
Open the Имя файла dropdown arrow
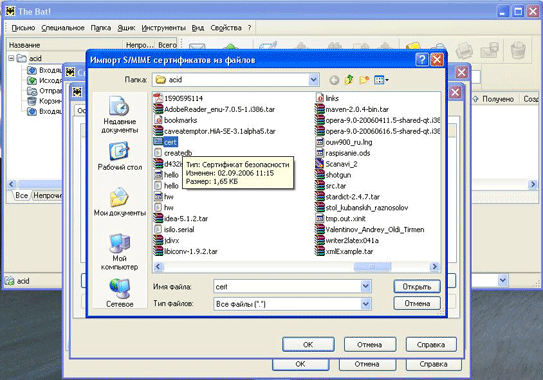click(366, 286)
